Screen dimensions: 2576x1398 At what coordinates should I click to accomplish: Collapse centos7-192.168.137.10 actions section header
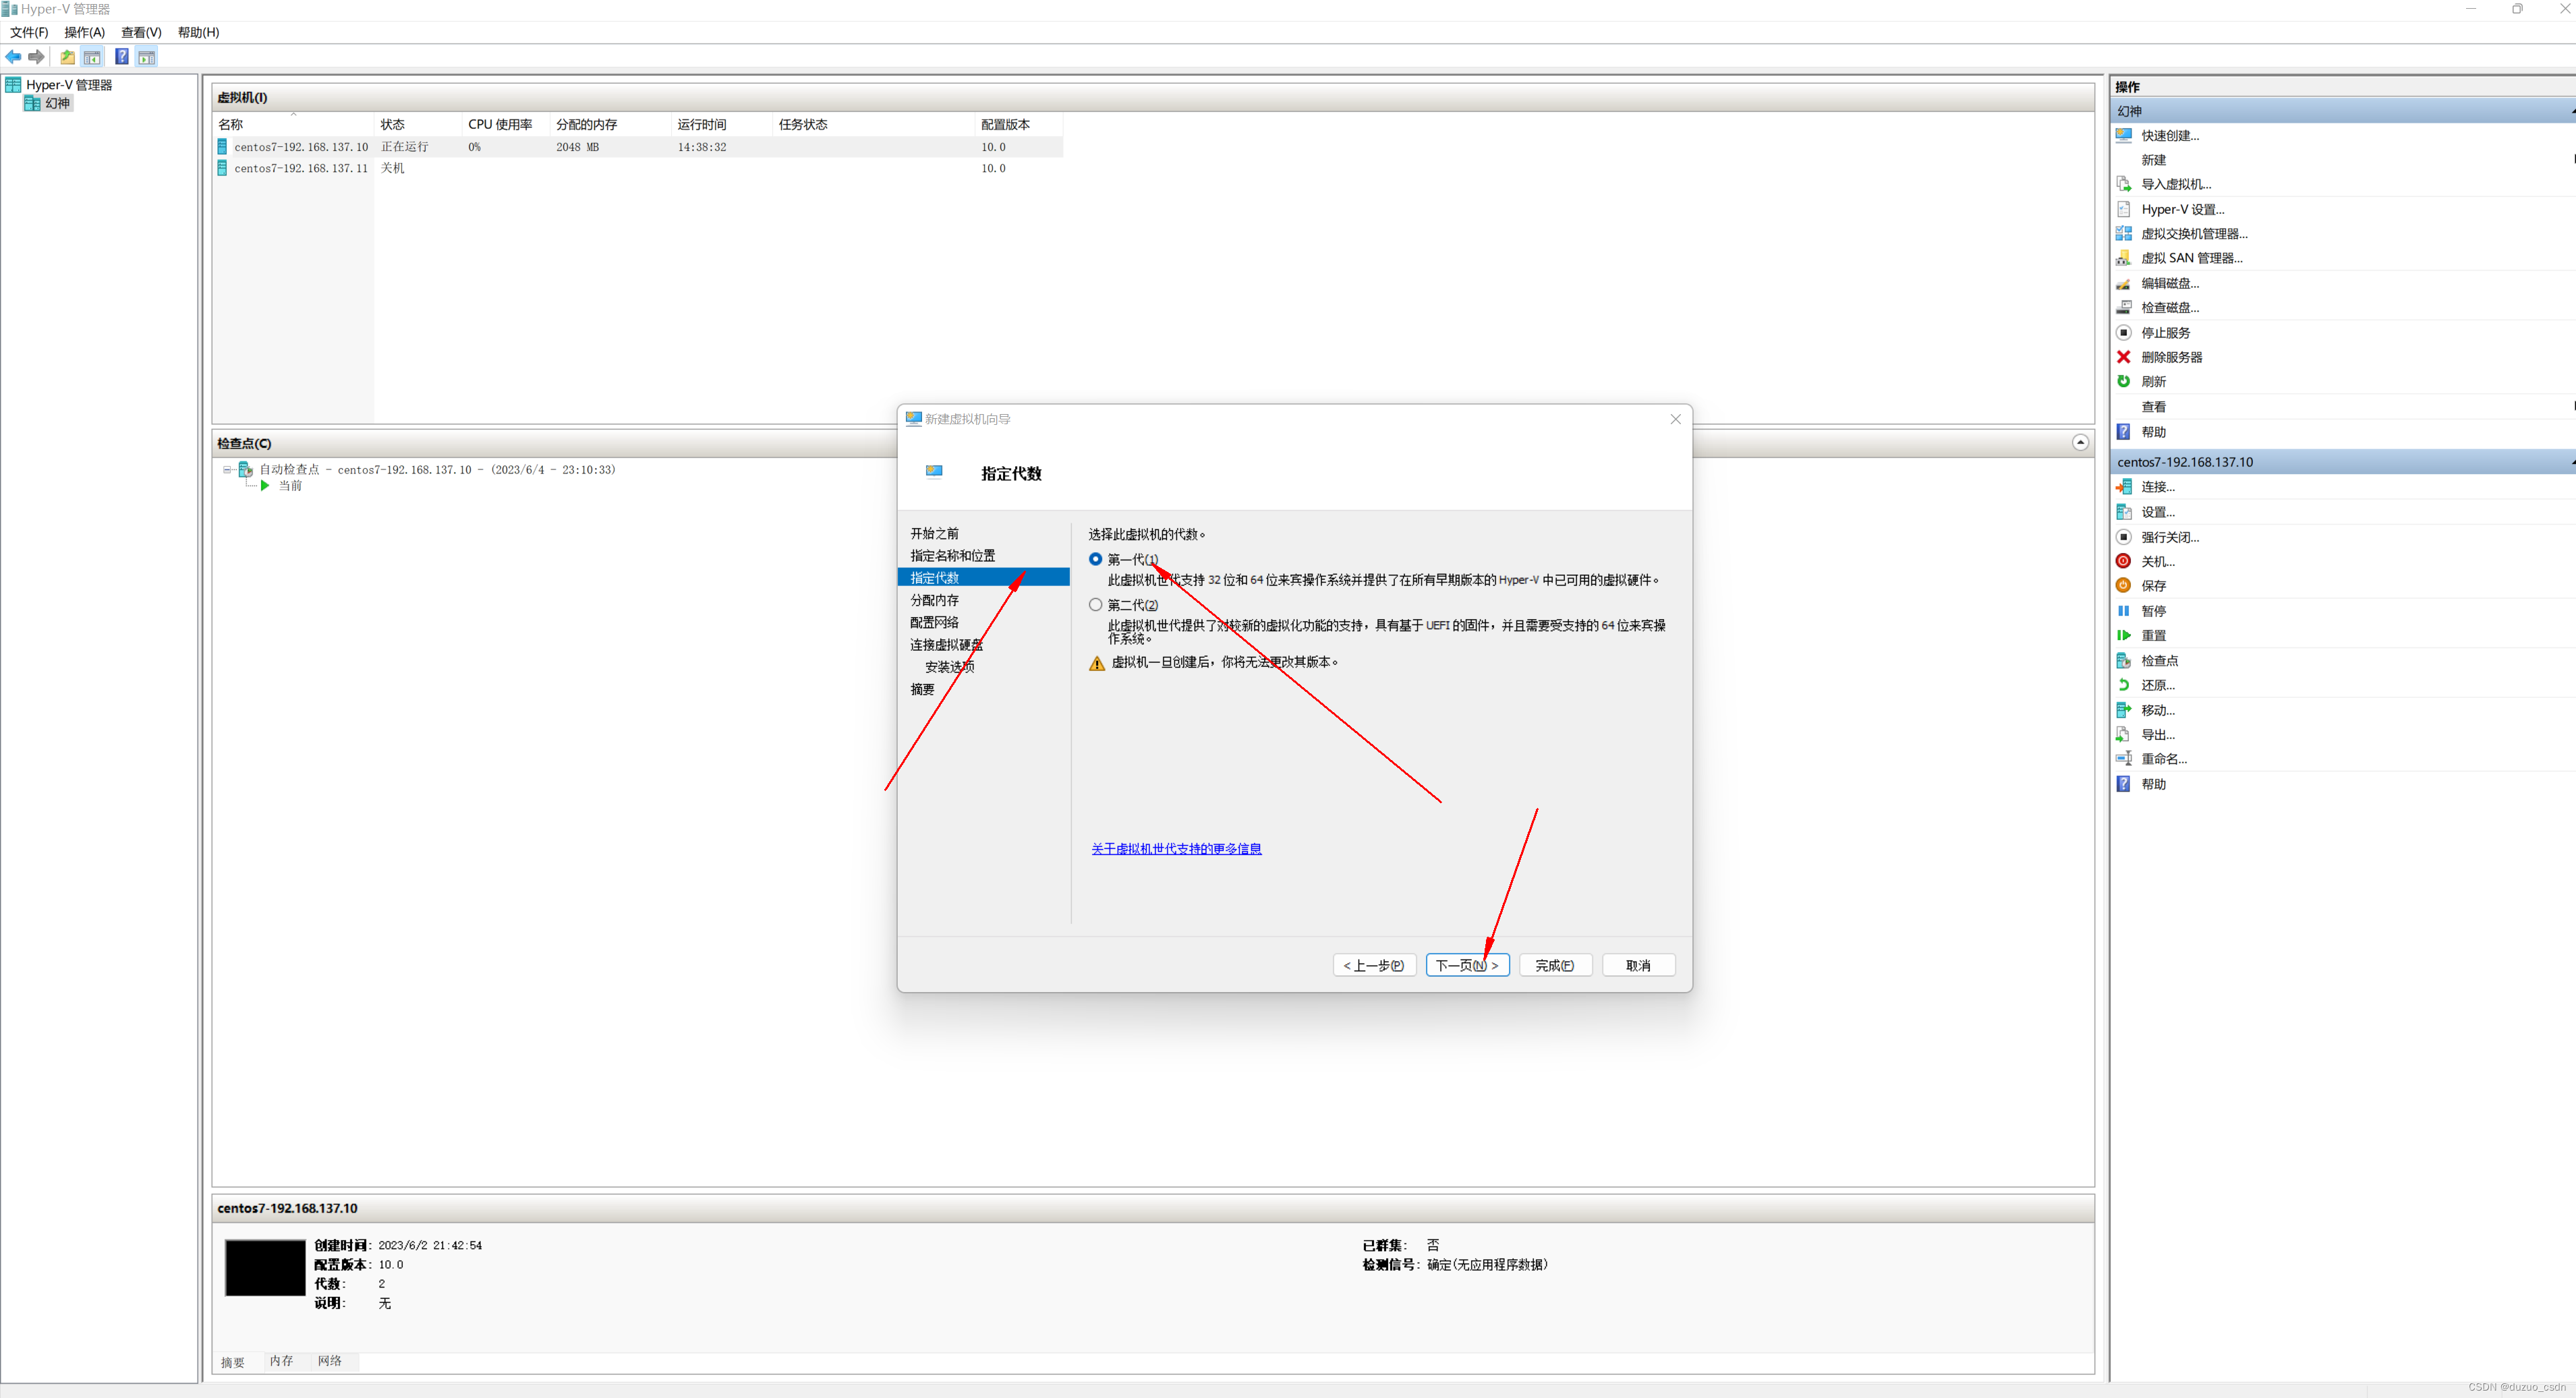click(x=2344, y=462)
